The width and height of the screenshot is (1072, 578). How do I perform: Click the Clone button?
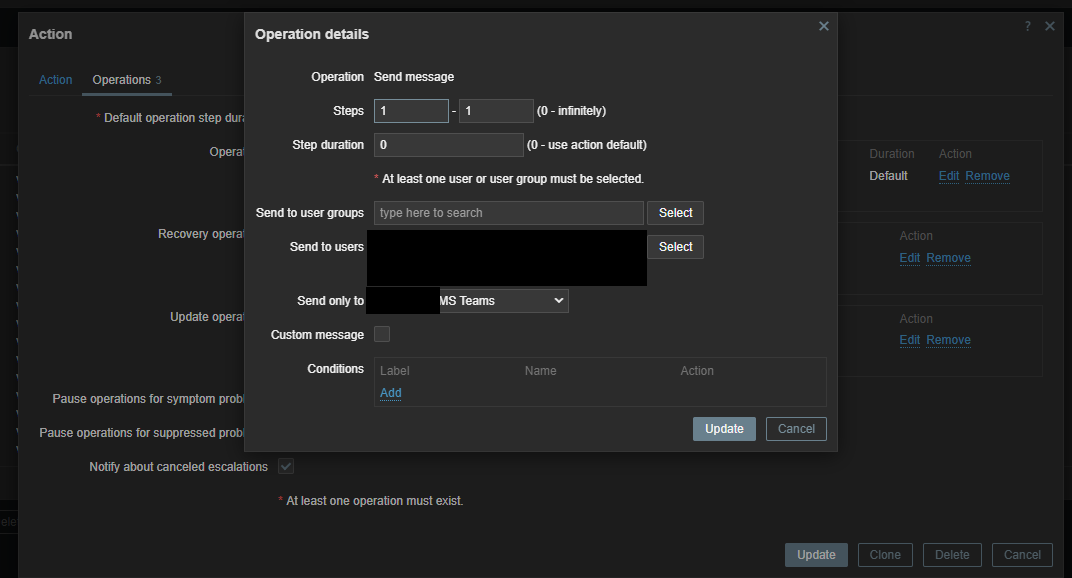885,555
